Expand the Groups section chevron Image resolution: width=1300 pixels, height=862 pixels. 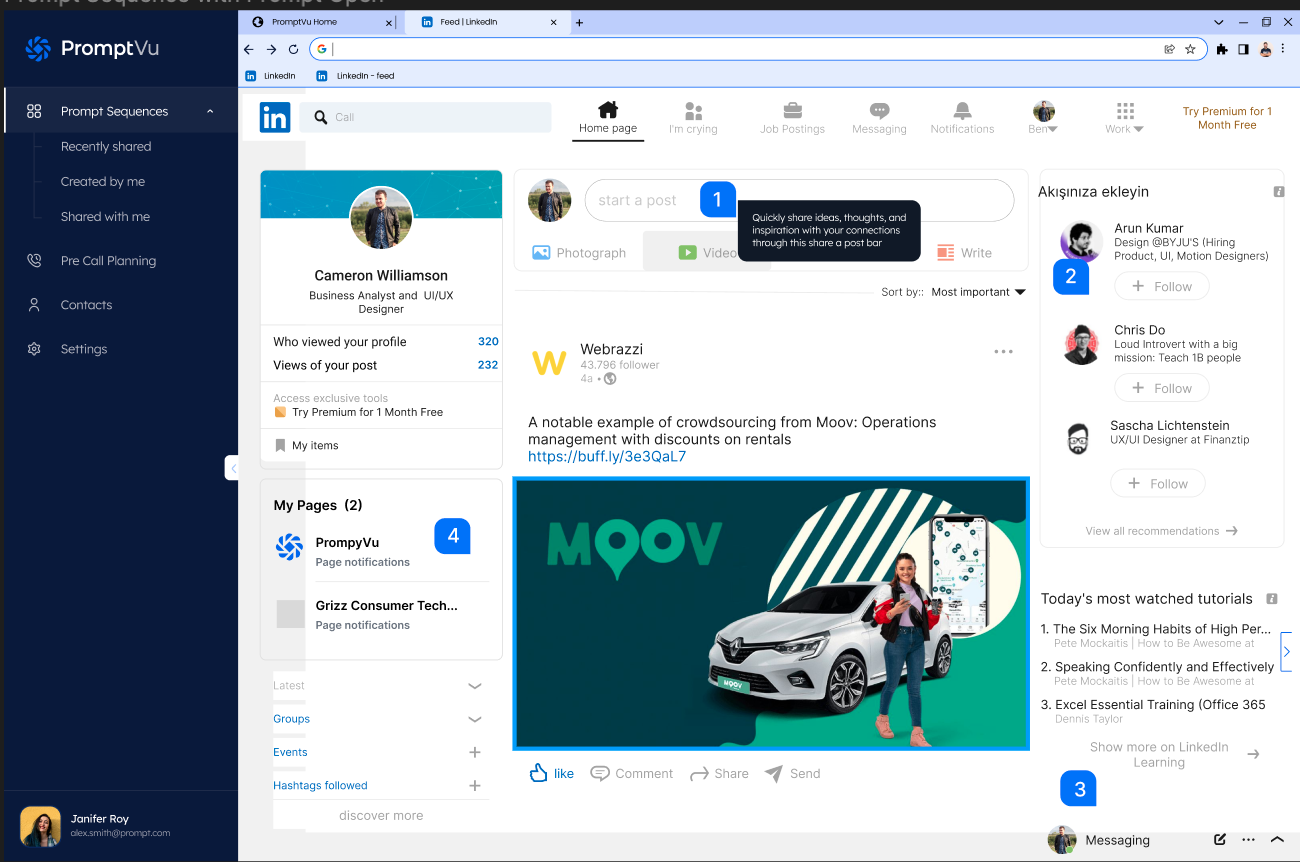click(475, 719)
